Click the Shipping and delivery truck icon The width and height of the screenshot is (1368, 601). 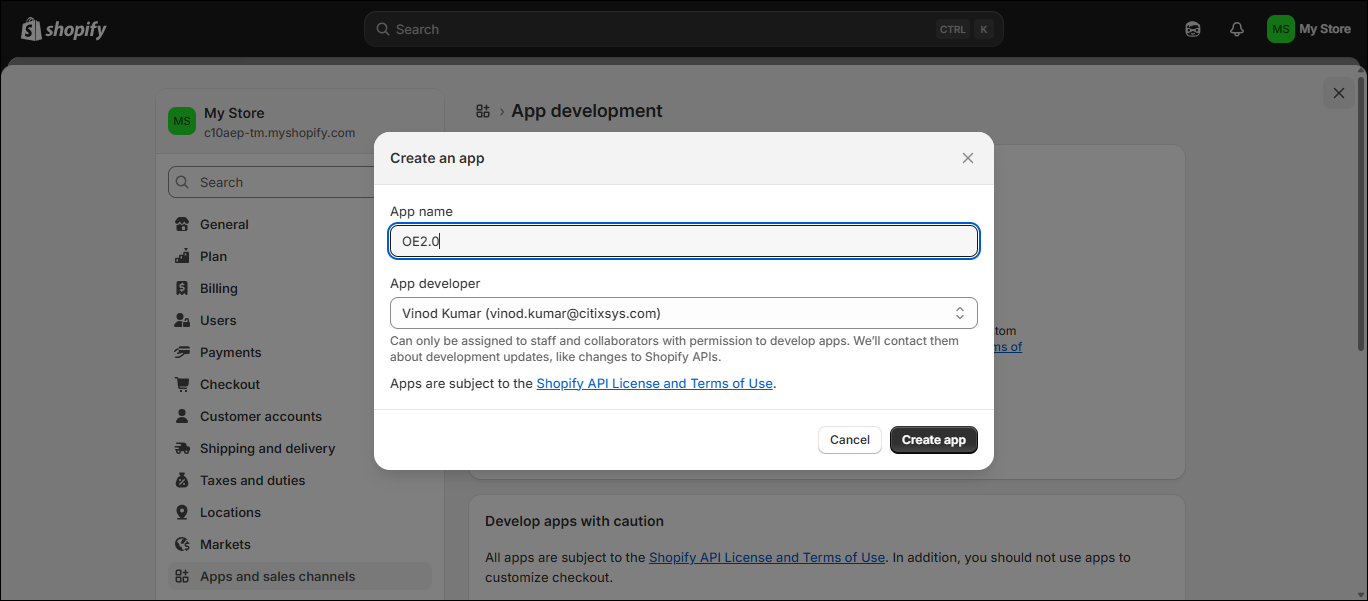182,449
